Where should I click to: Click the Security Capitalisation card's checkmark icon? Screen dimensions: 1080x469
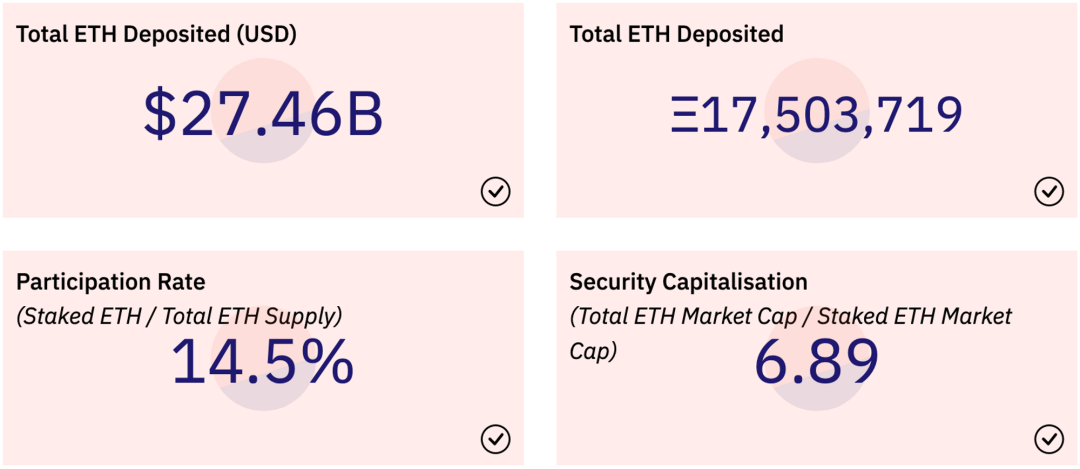1049,438
